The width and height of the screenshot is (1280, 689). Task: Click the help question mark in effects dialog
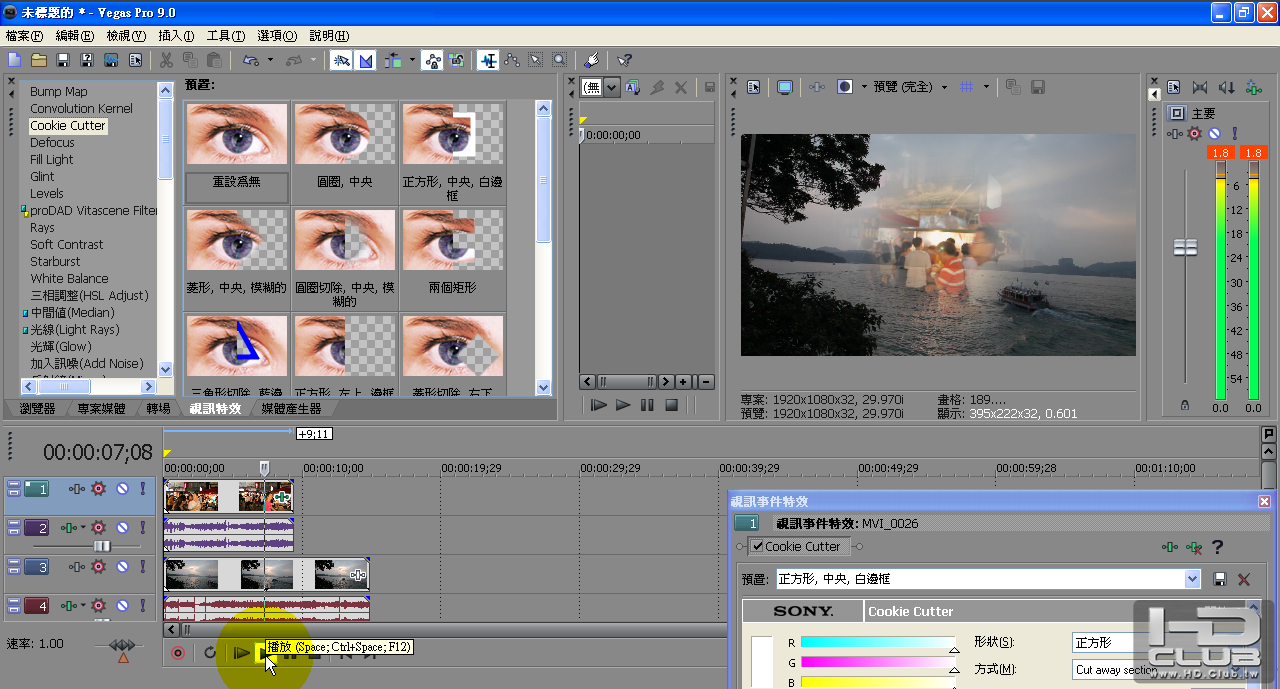[x=1217, y=547]
